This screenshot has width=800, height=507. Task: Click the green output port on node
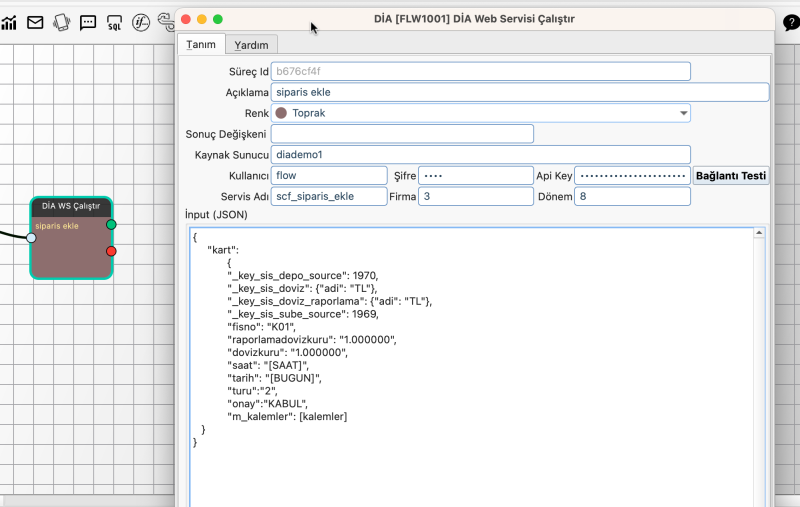coord(111,225)
